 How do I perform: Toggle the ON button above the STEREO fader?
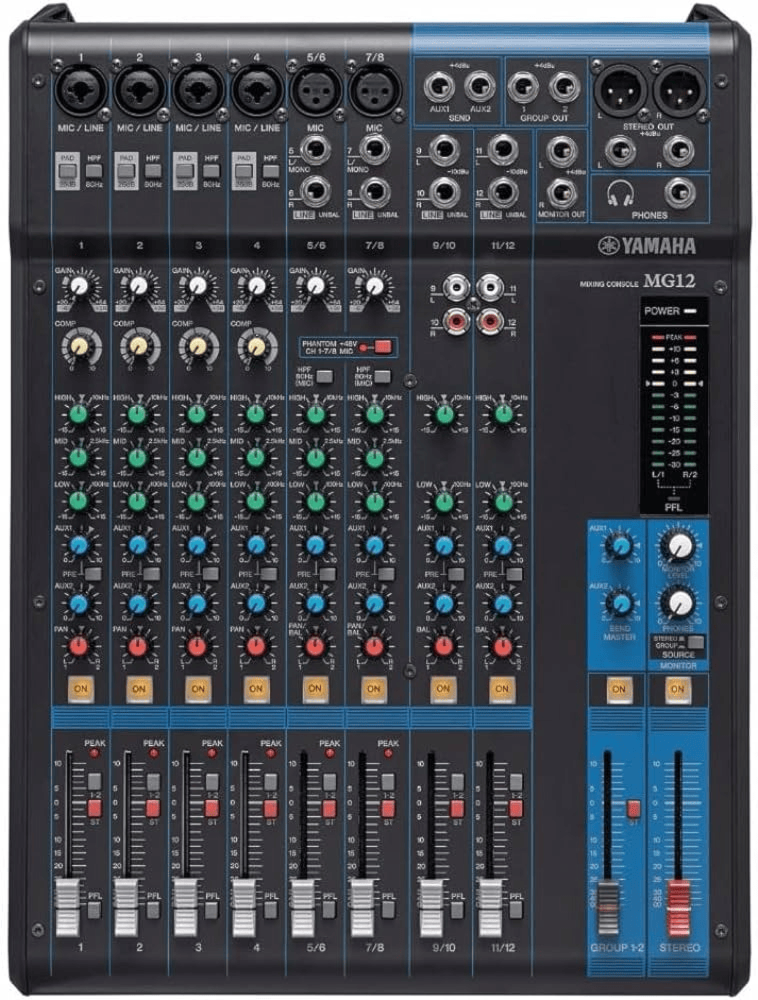[x=678, y=689]
